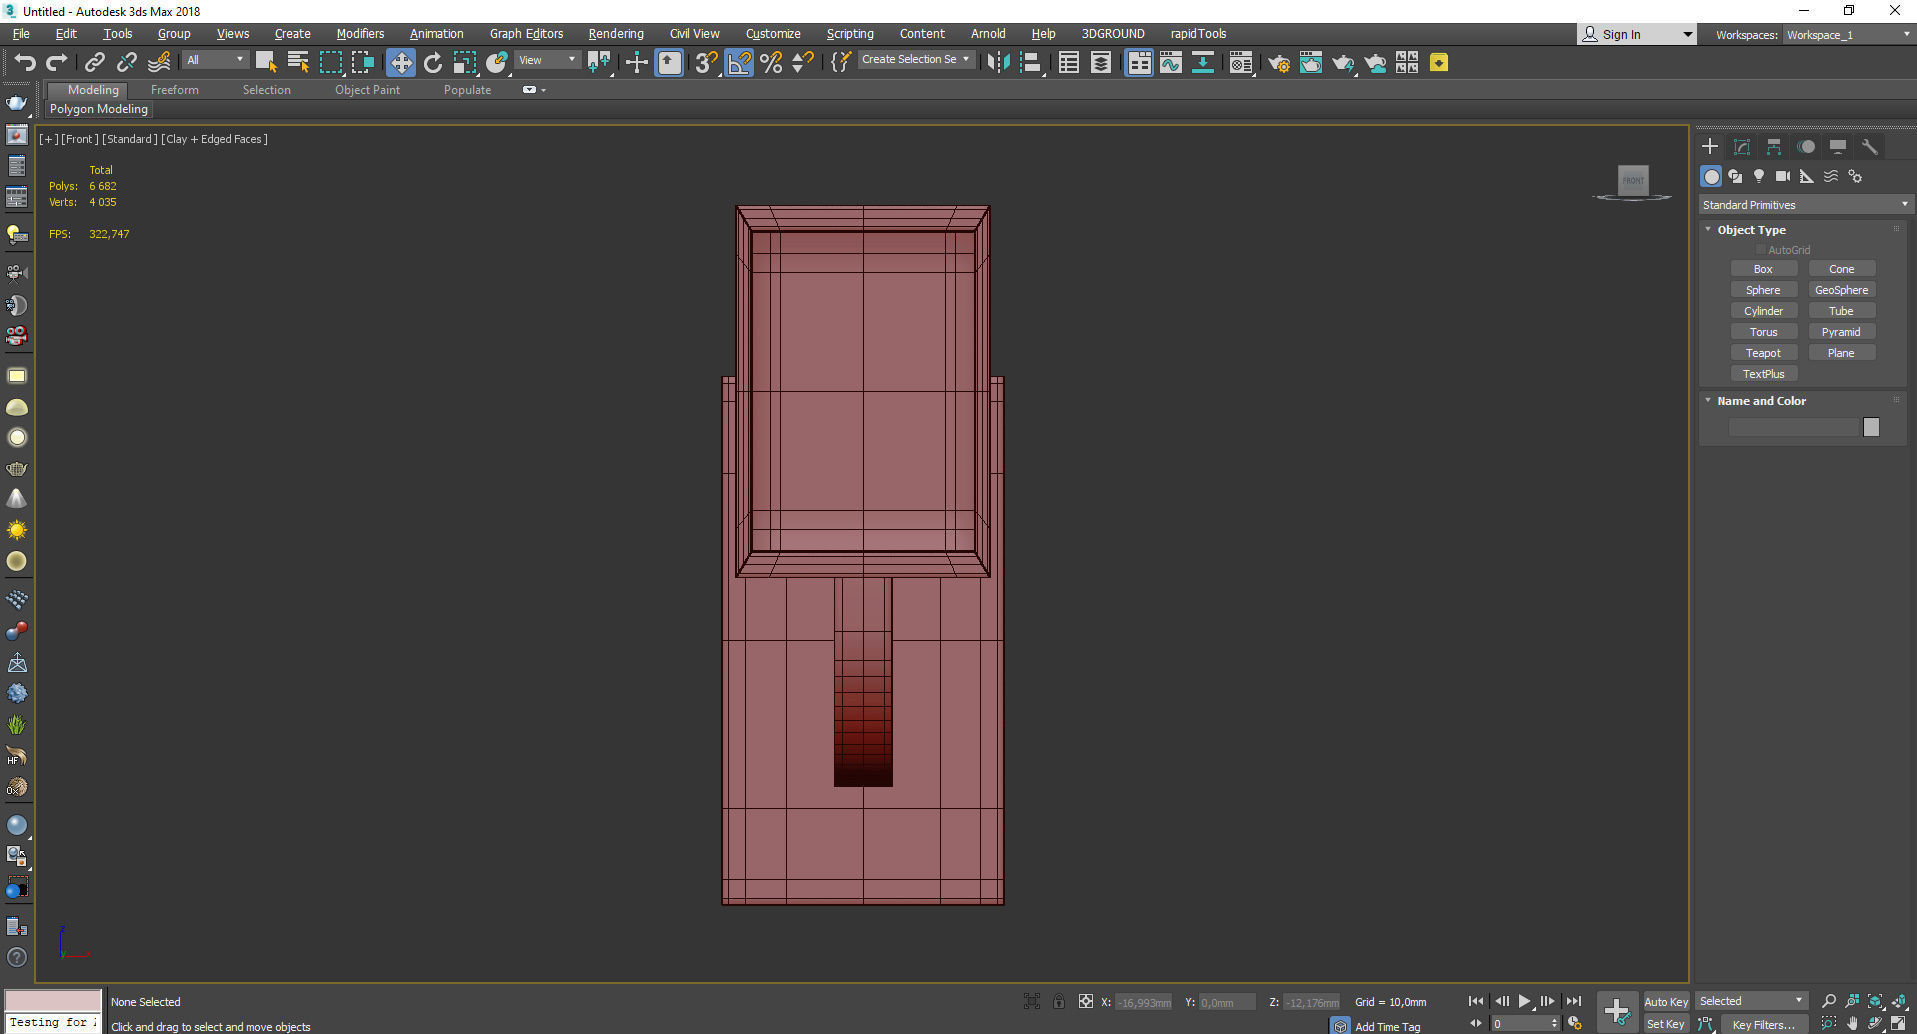Toggle the Angle Snap button
1917x1034 pixels.
point(739,63)
